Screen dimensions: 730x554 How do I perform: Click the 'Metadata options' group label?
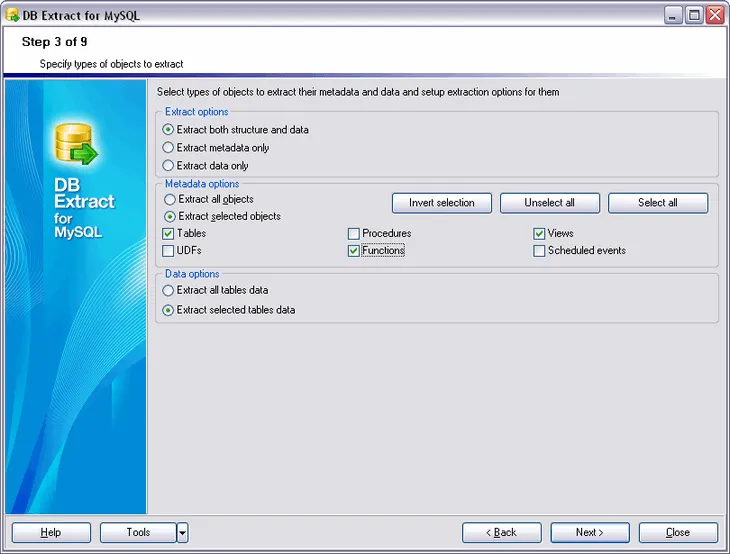(x=202, y=184)
